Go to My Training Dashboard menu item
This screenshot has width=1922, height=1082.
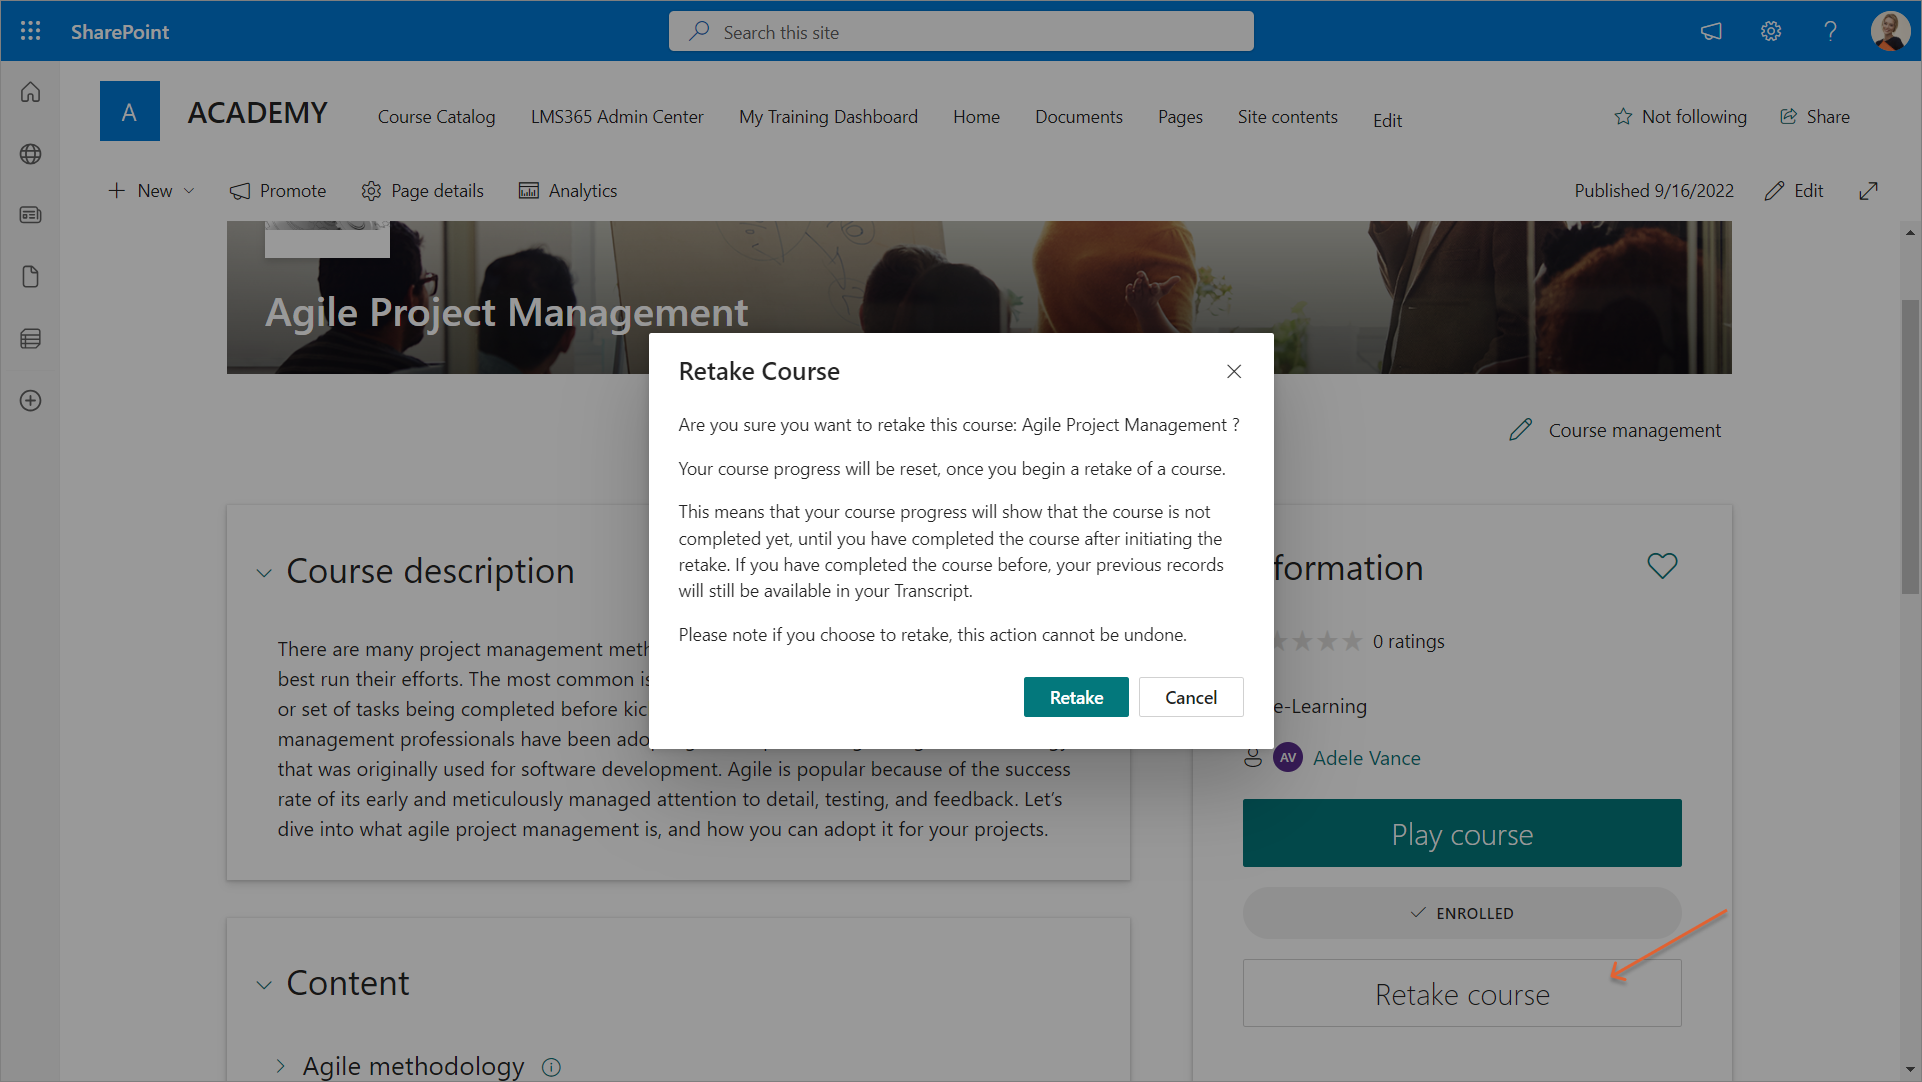pyautogui.click(x=827, y=117)
